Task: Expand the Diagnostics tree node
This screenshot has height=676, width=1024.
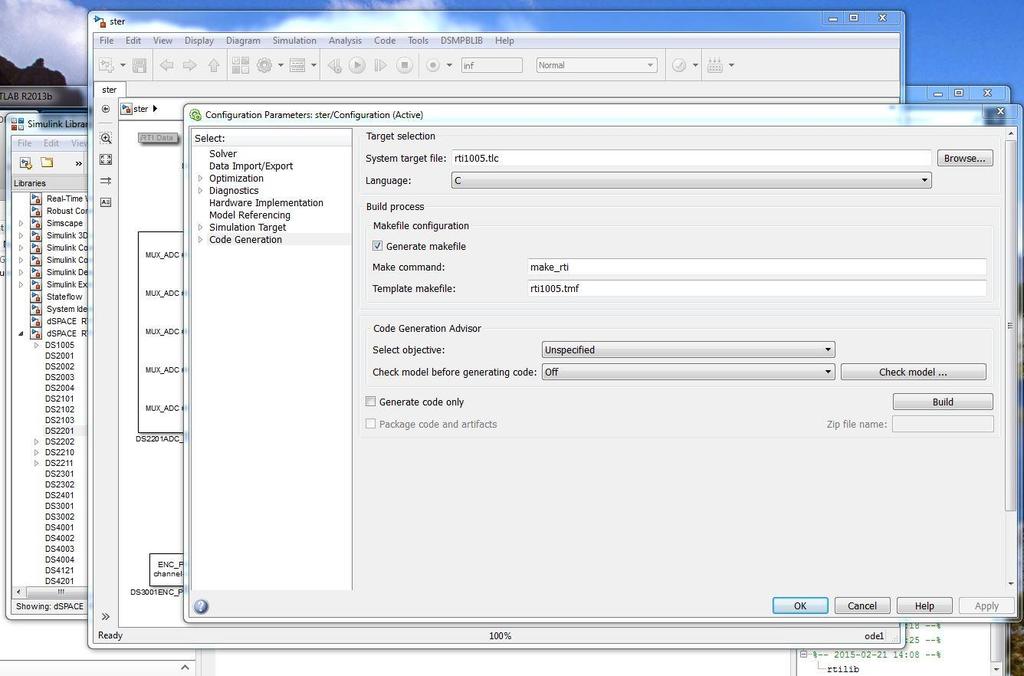Action: (200, 191)
